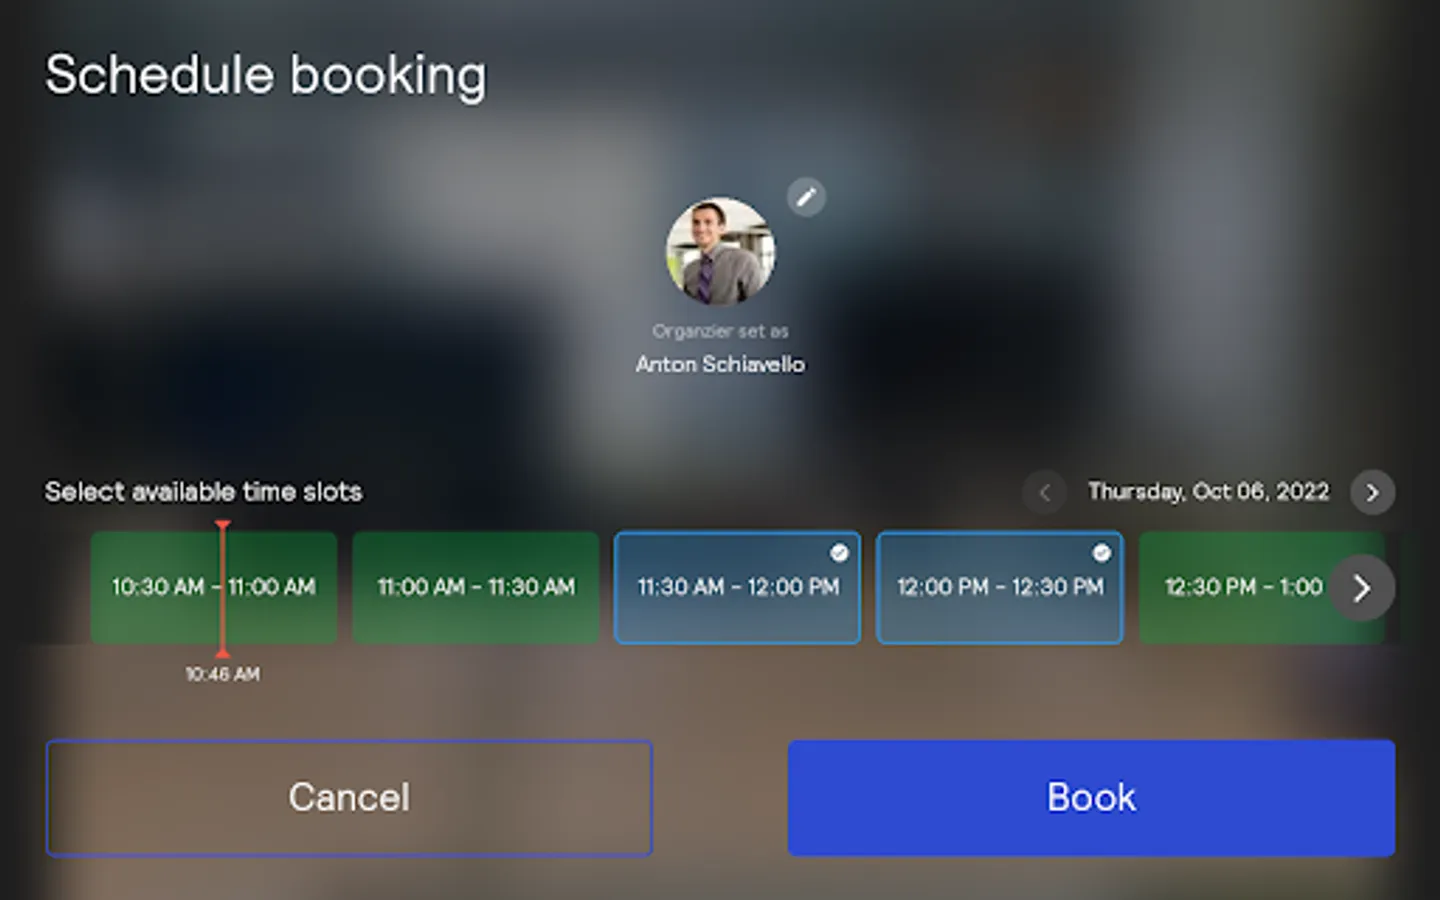The width and height of the screenshot is (1440, 900).
Task: Deselect the 12:00 PM - 12:30 PM slot
Action: pyautogui.click(x=1000, y=587)
